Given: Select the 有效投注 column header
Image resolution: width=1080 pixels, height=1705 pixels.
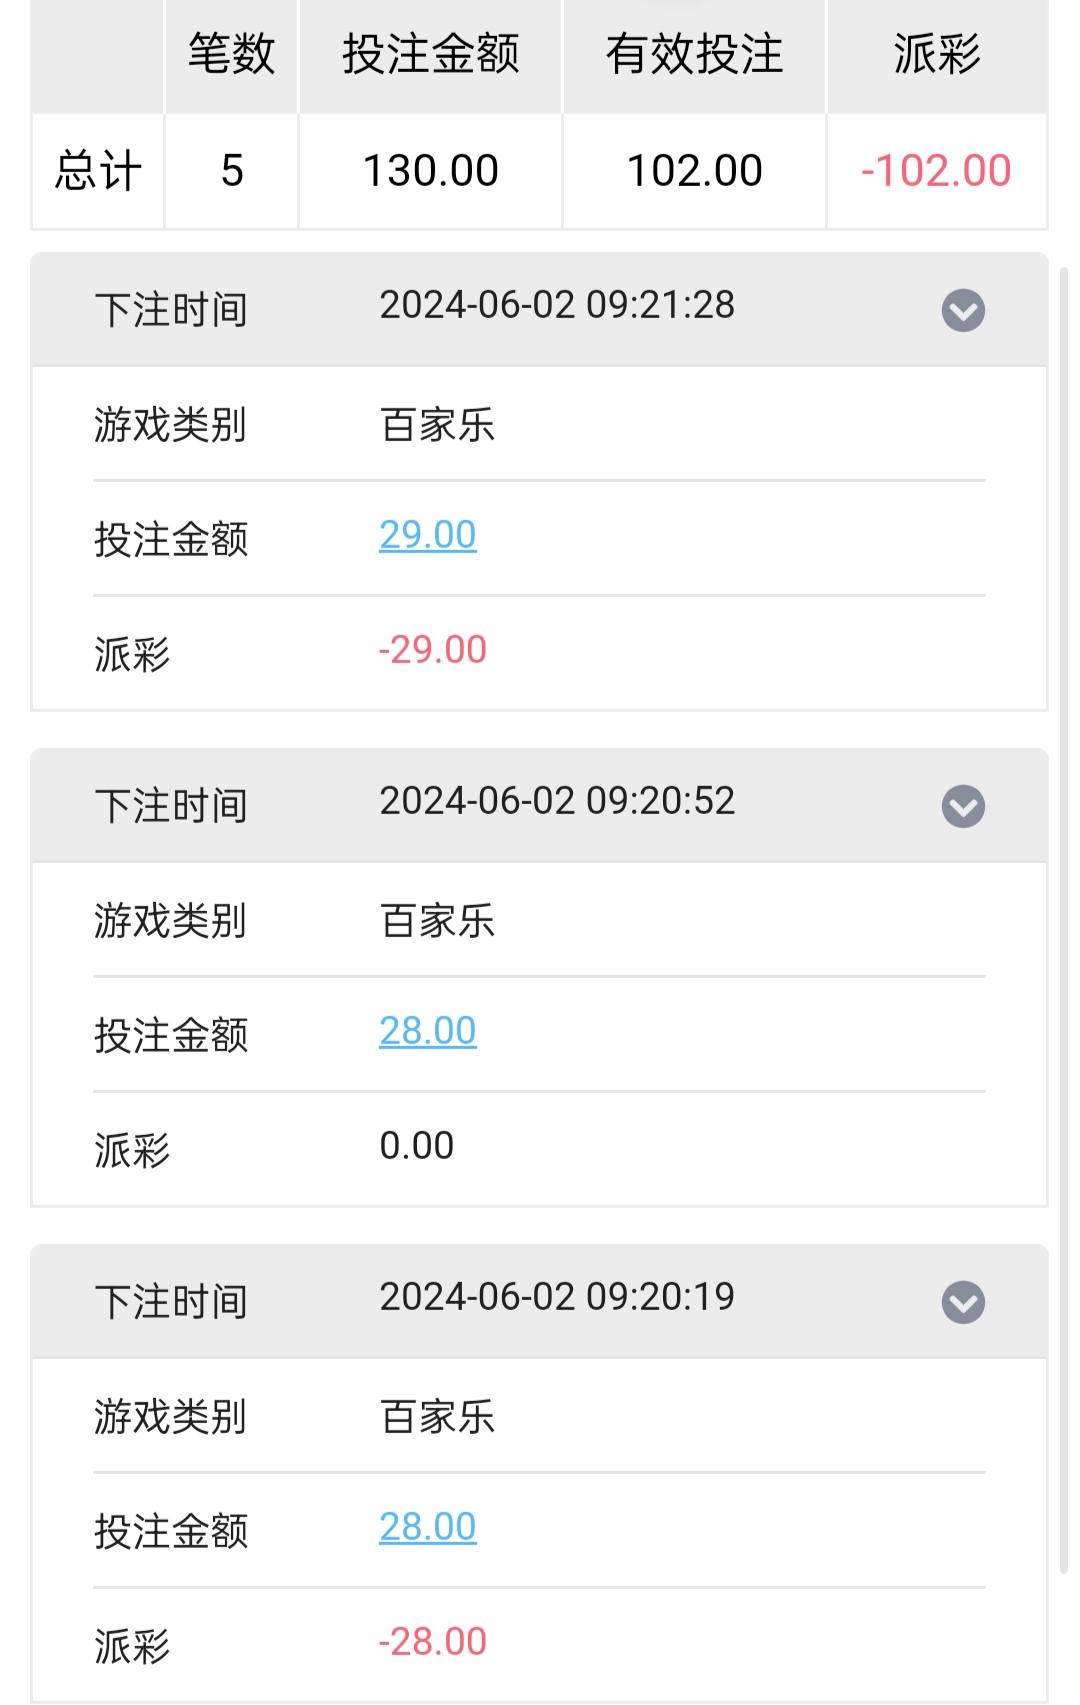Looking at the screenshot, I should pos(694,54).
